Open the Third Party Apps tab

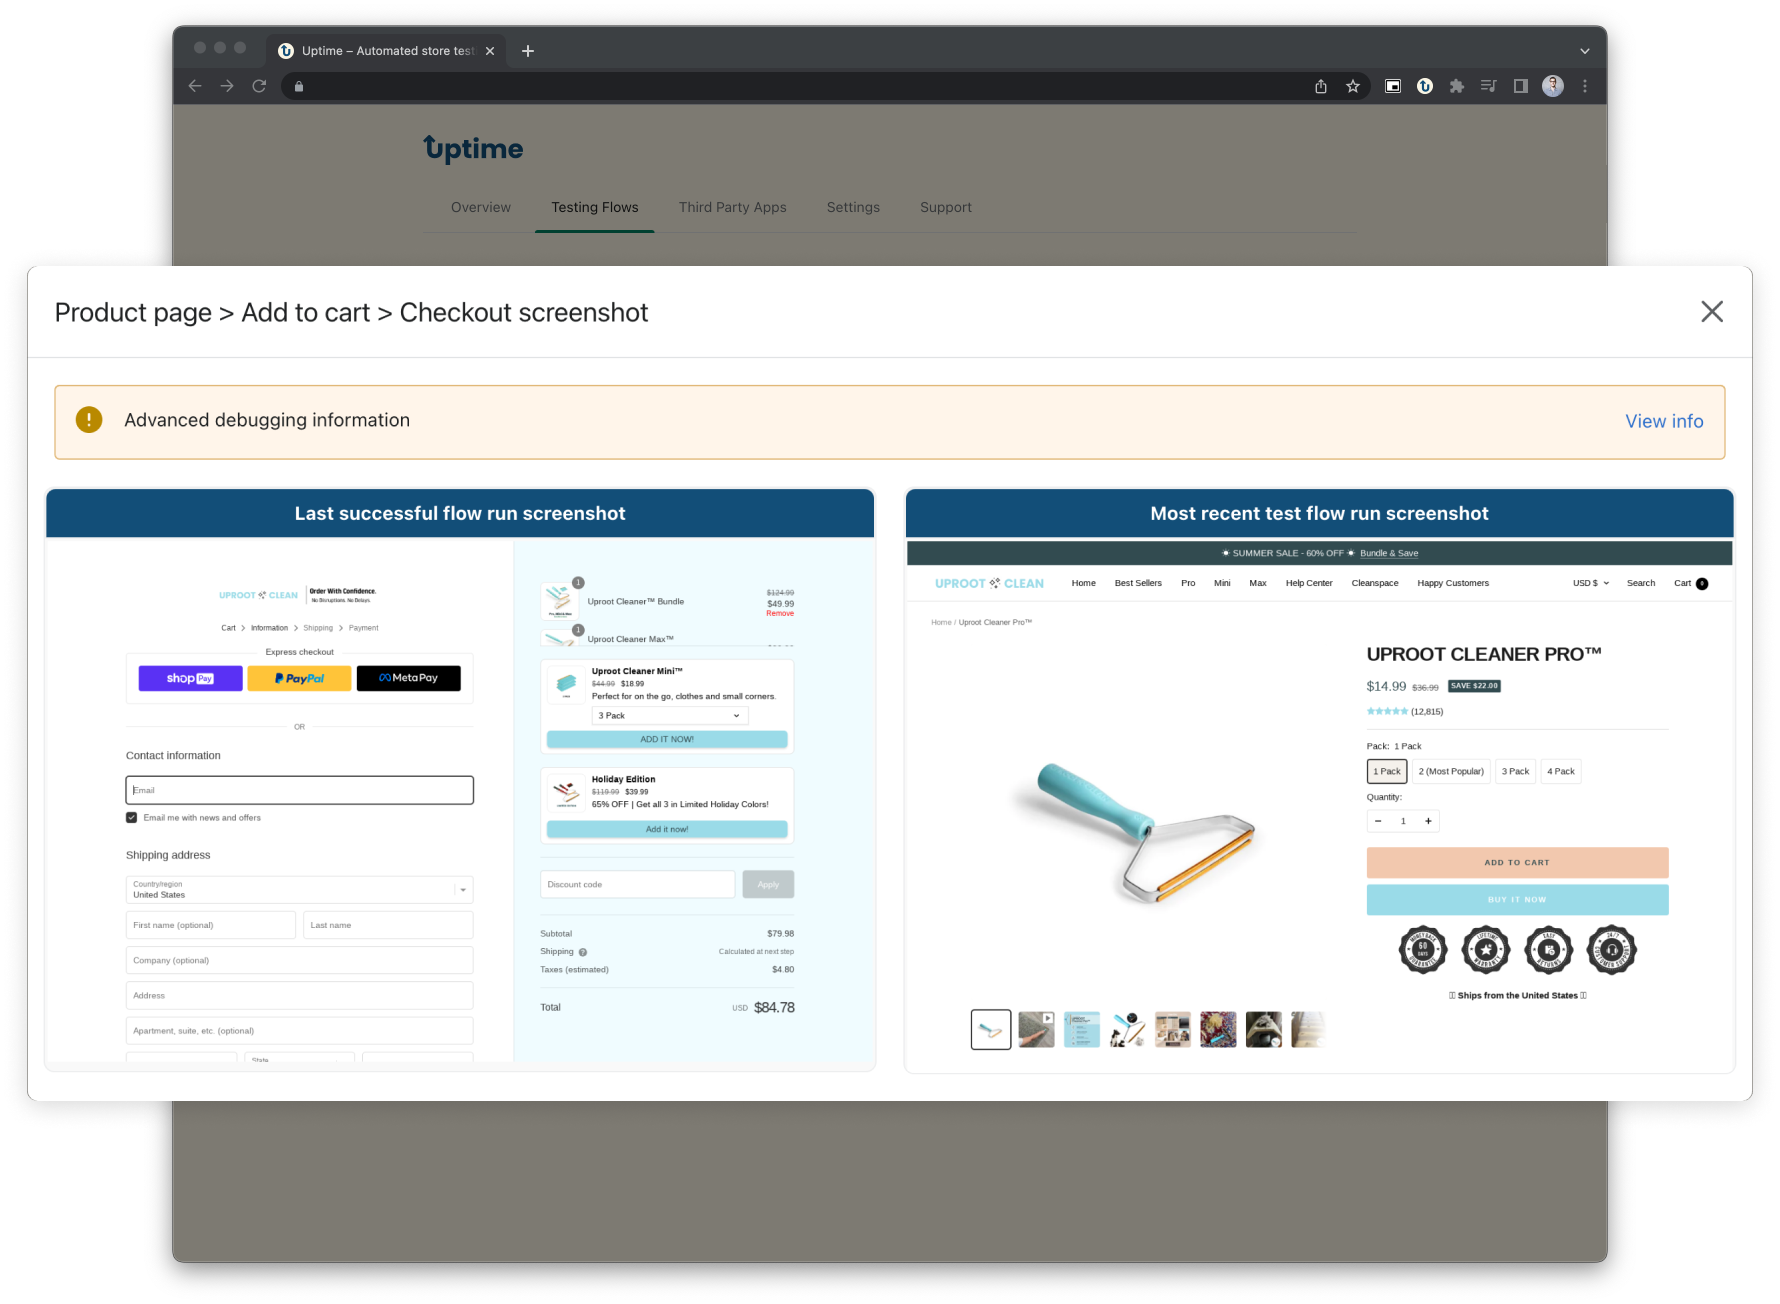click(733, 207)
